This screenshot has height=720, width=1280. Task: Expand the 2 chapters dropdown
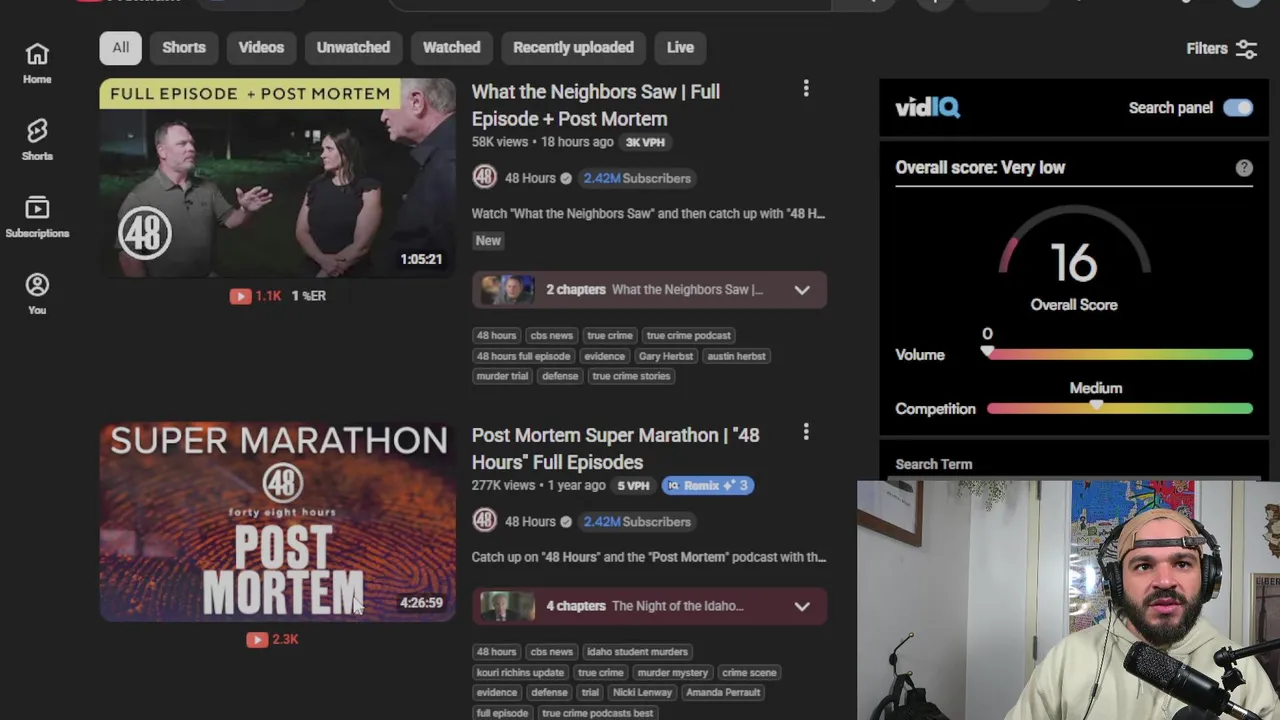802,290
